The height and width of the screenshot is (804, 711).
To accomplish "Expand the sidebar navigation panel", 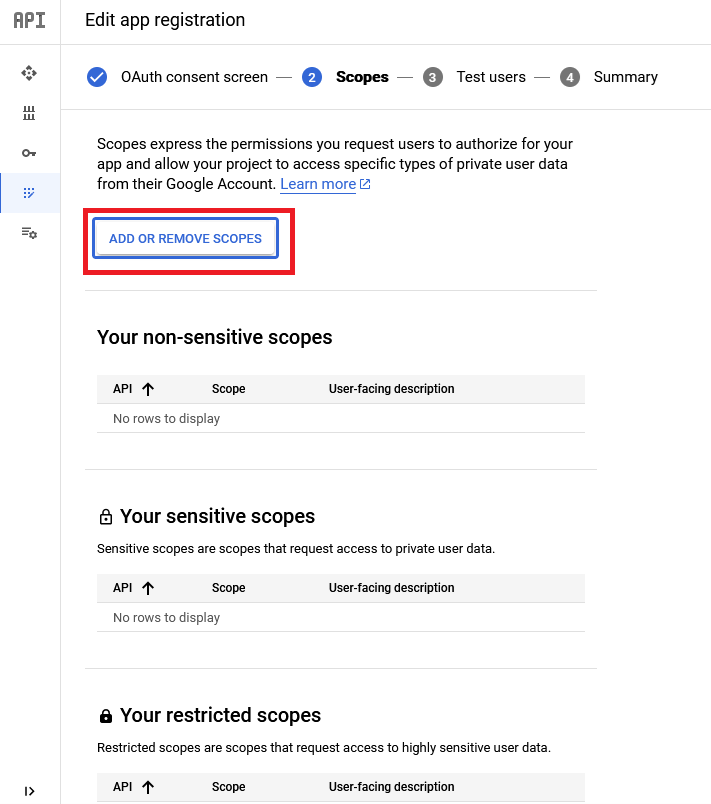I will [29, 791].
